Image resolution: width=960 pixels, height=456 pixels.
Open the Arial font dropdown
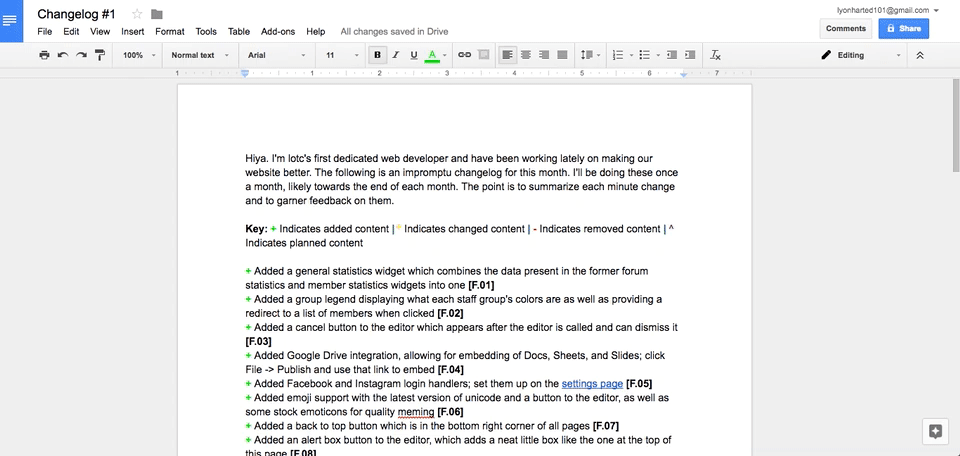[276, 55]
